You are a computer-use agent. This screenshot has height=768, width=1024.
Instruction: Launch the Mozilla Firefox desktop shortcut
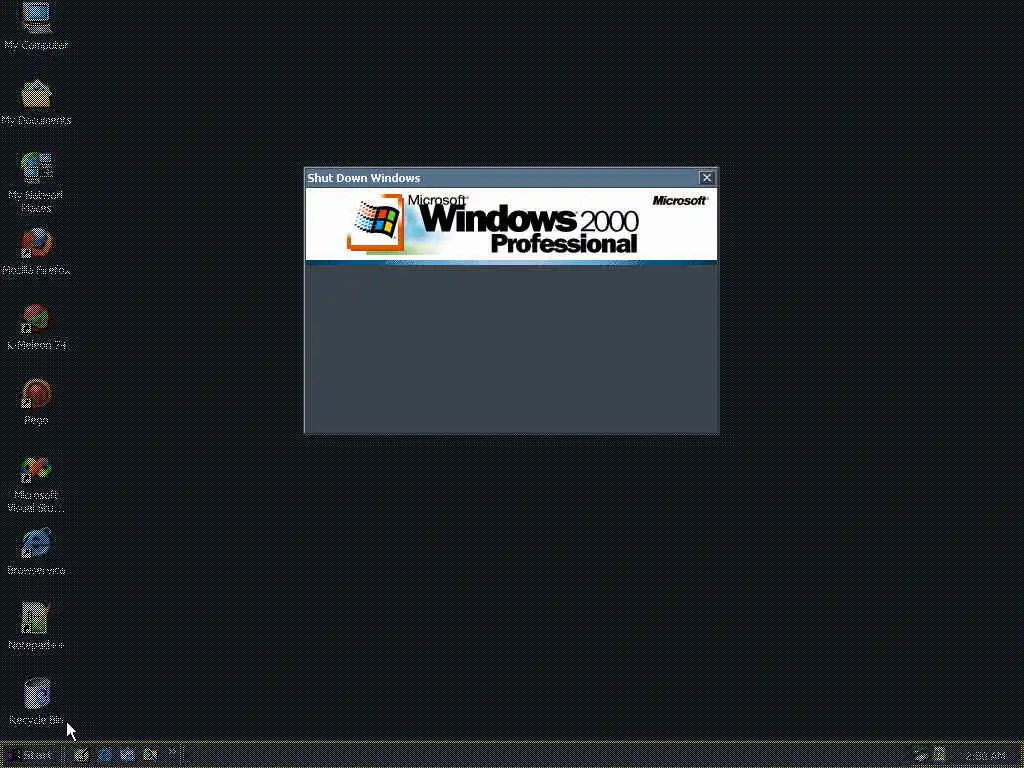[36, 251]
